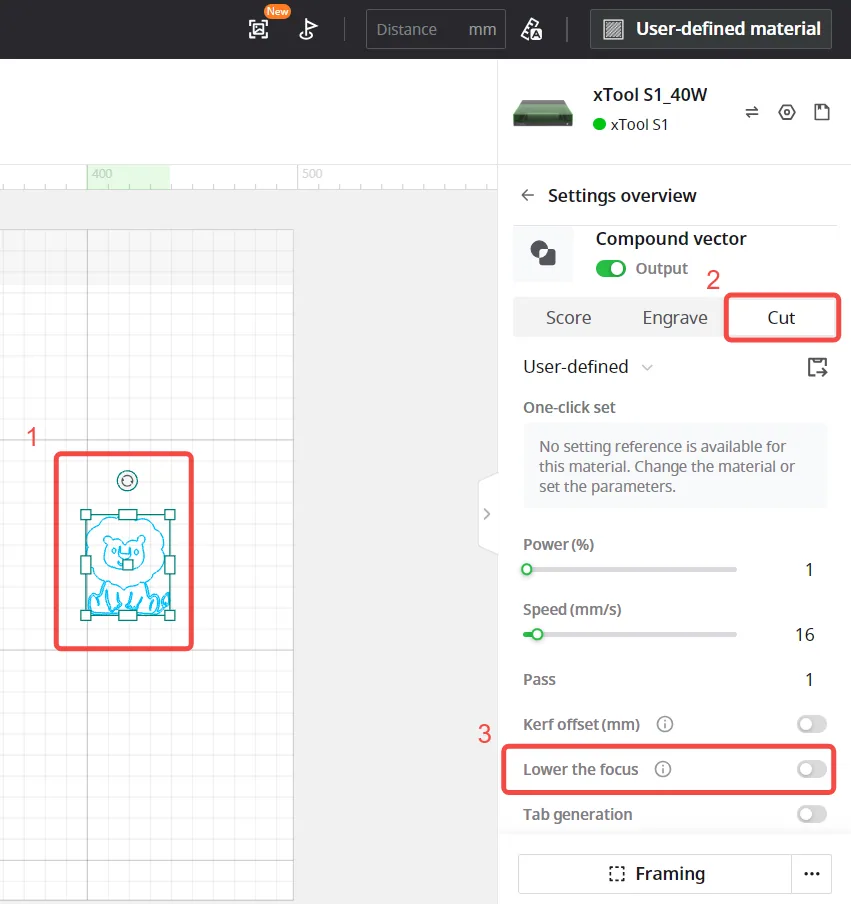Viewport: 851px width, 904px height.
Task: Select the lion vector graphic on canvas
Action: pyautogui.click(x=127, y=565)
